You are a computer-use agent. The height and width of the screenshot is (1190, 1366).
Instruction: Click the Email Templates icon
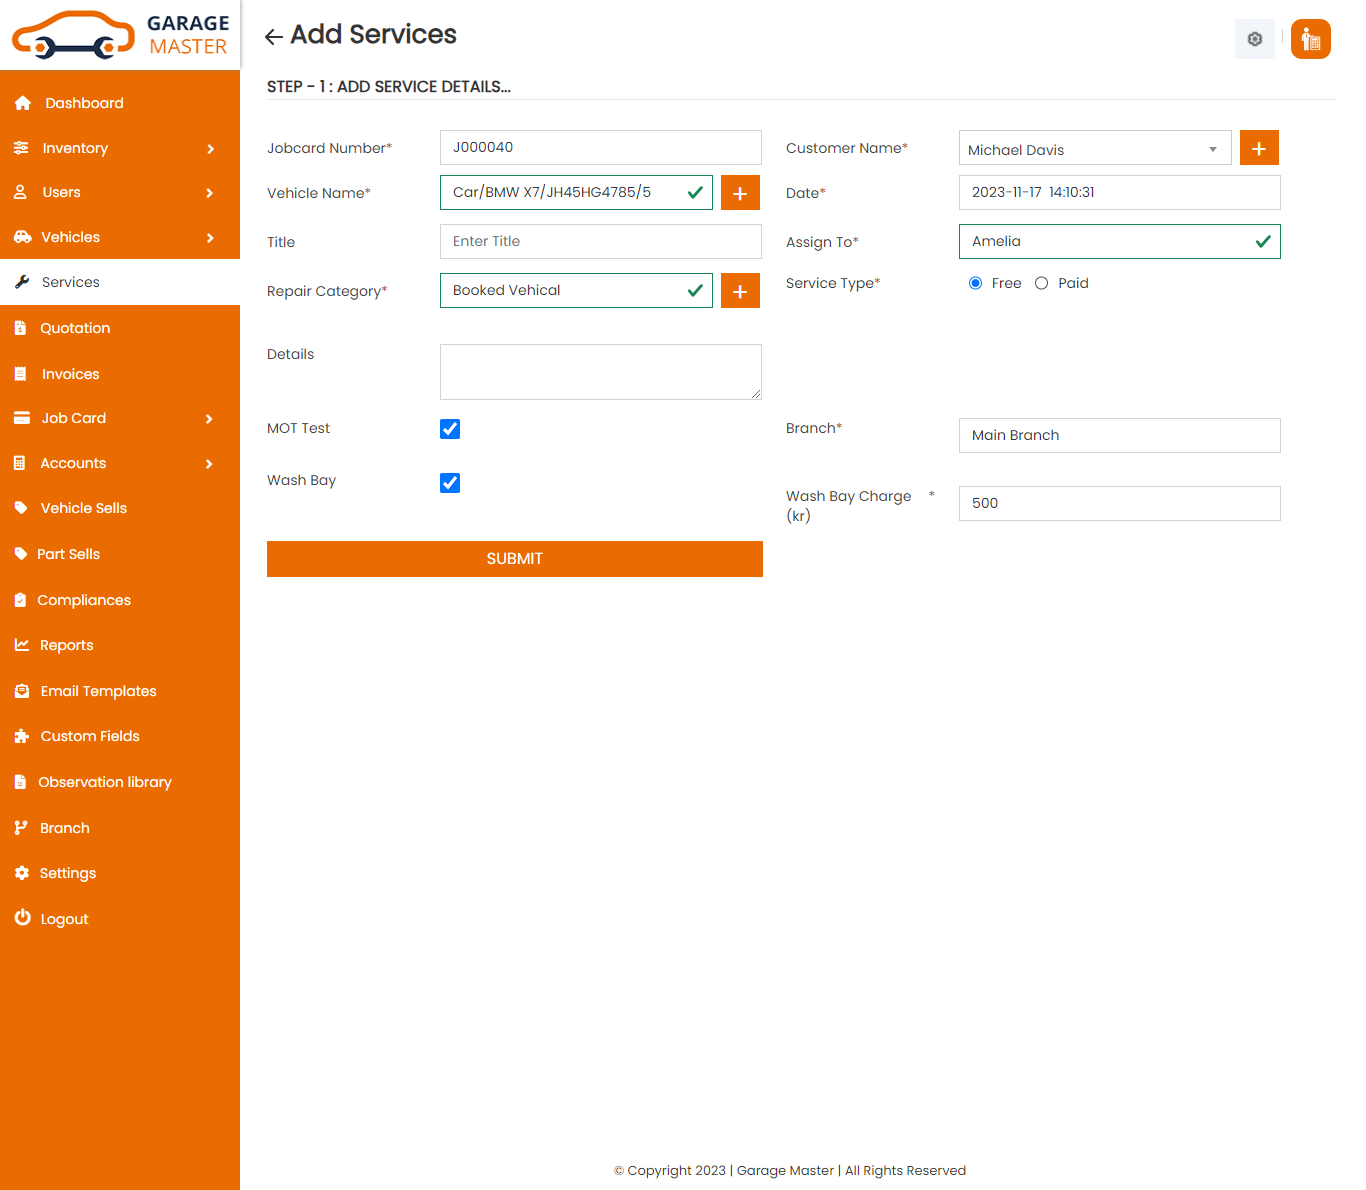point(22,691)
